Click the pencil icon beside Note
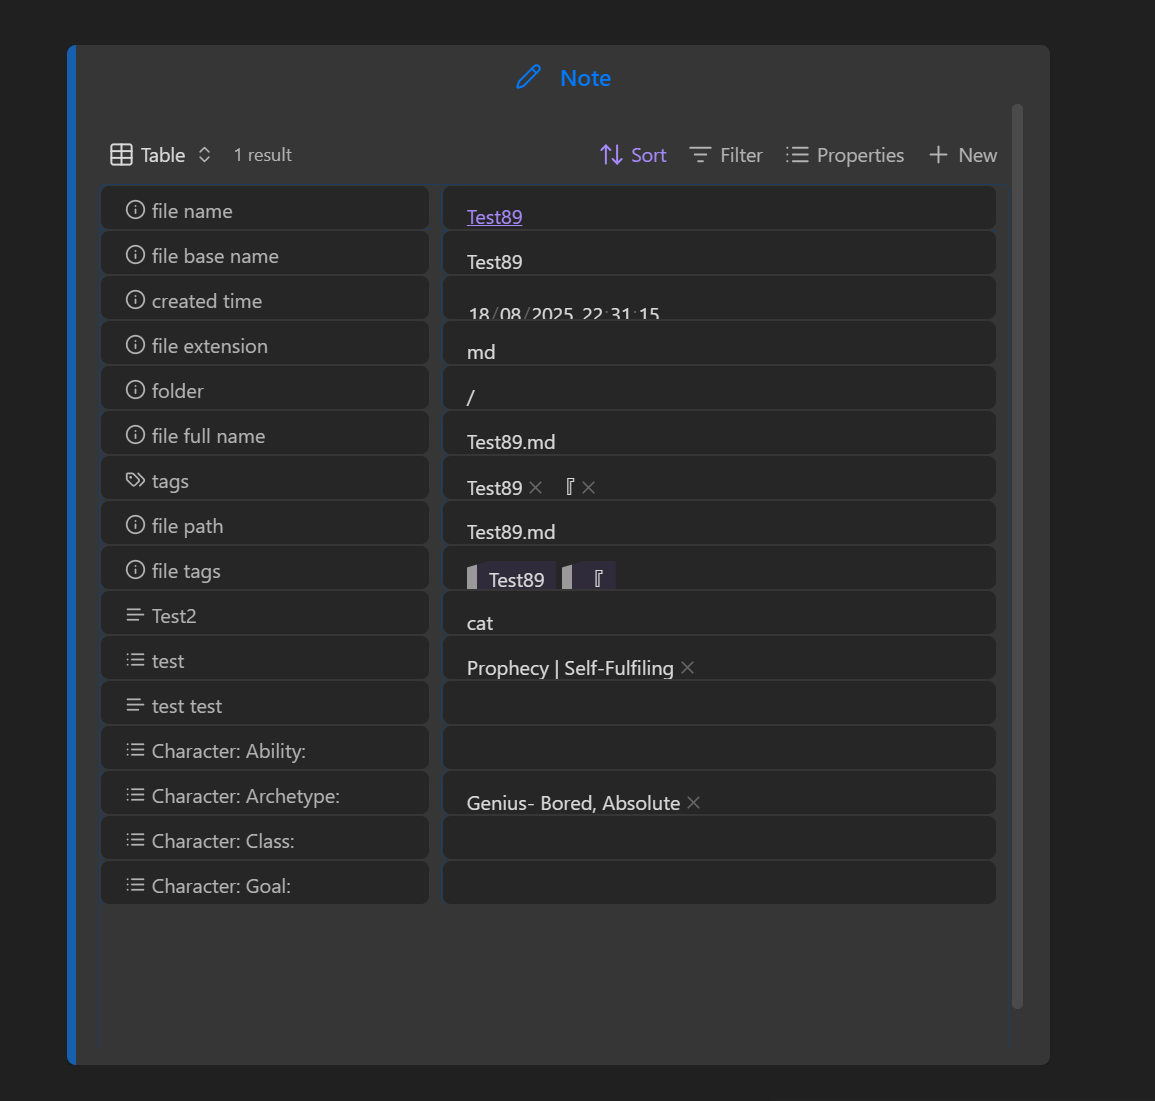Screen dimensions: 1155x1101 click(x=528, y=77)
